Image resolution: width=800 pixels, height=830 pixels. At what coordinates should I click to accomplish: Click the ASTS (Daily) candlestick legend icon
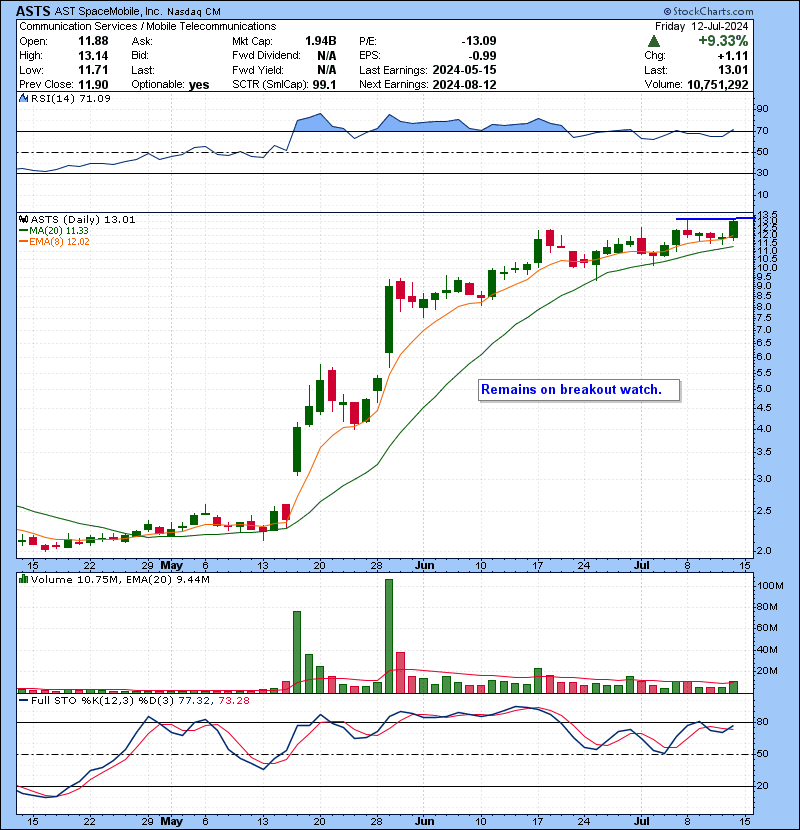[x=23, y=219]
